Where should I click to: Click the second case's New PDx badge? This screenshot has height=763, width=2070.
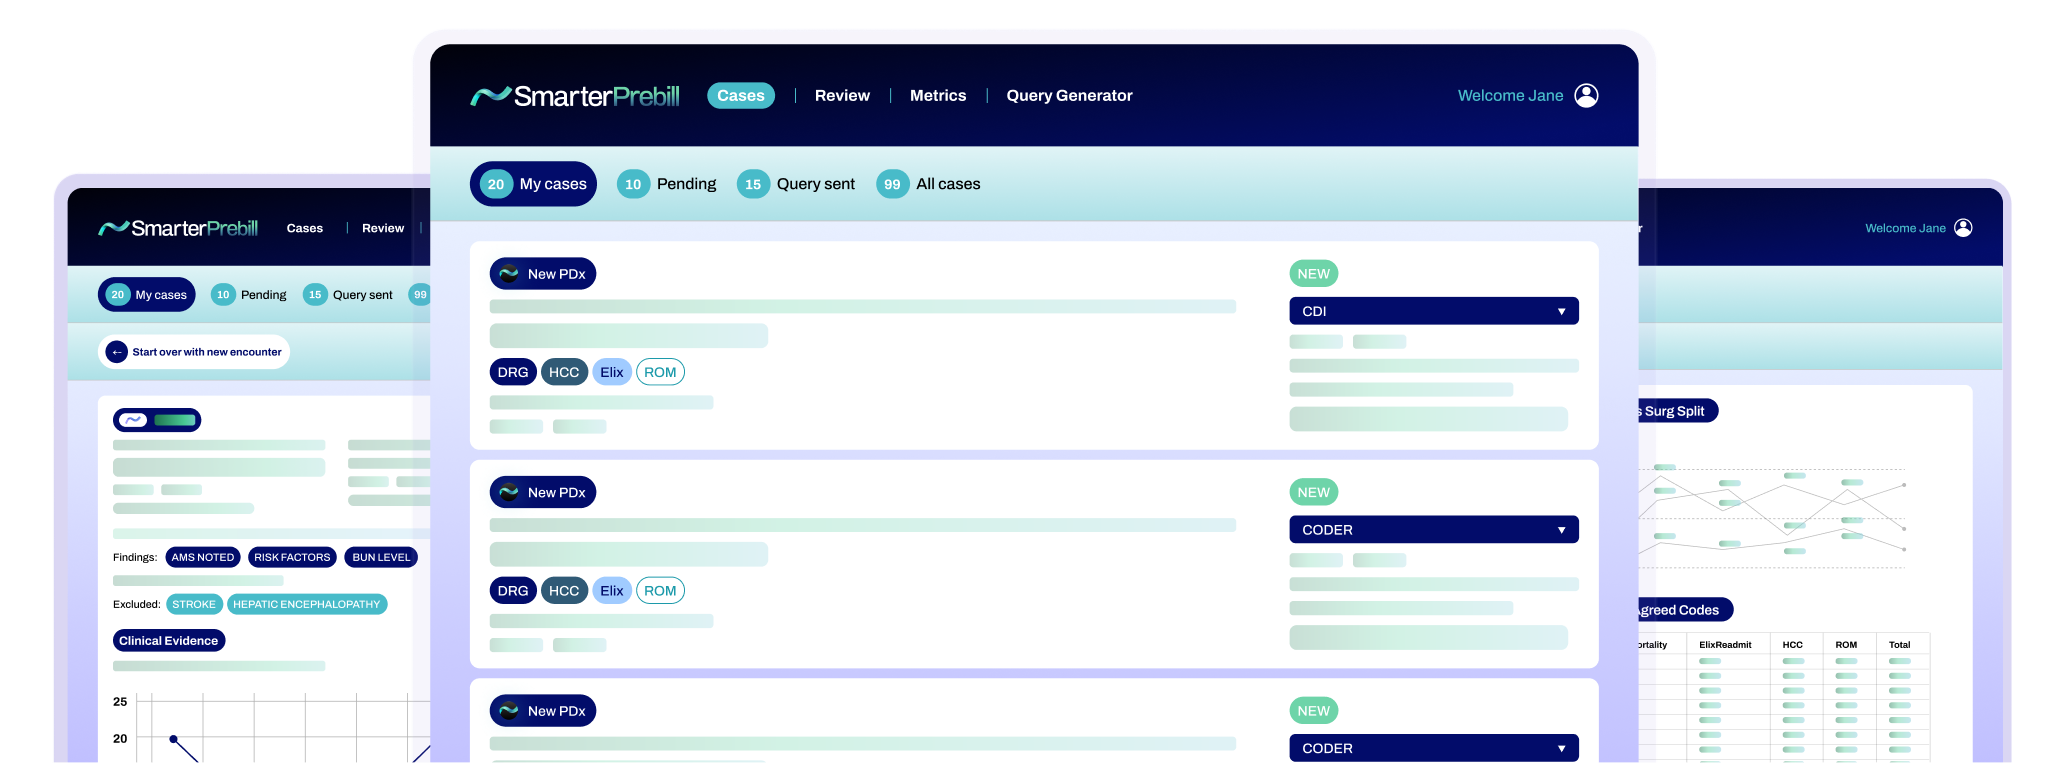[x=543, y=492]
